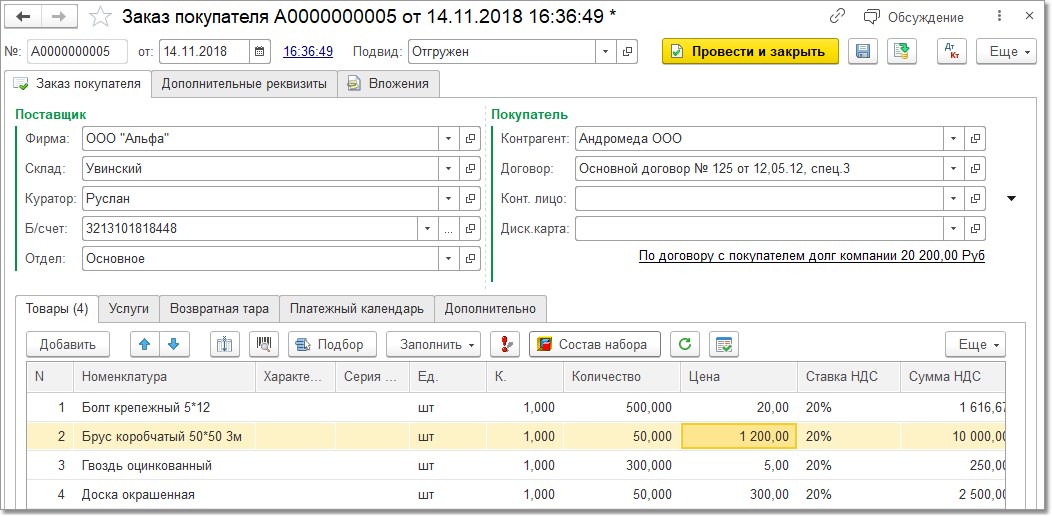This screenshot has width=1052, height=517.
Task: Select the price cell 1 200,00
Action: (739, 437)
